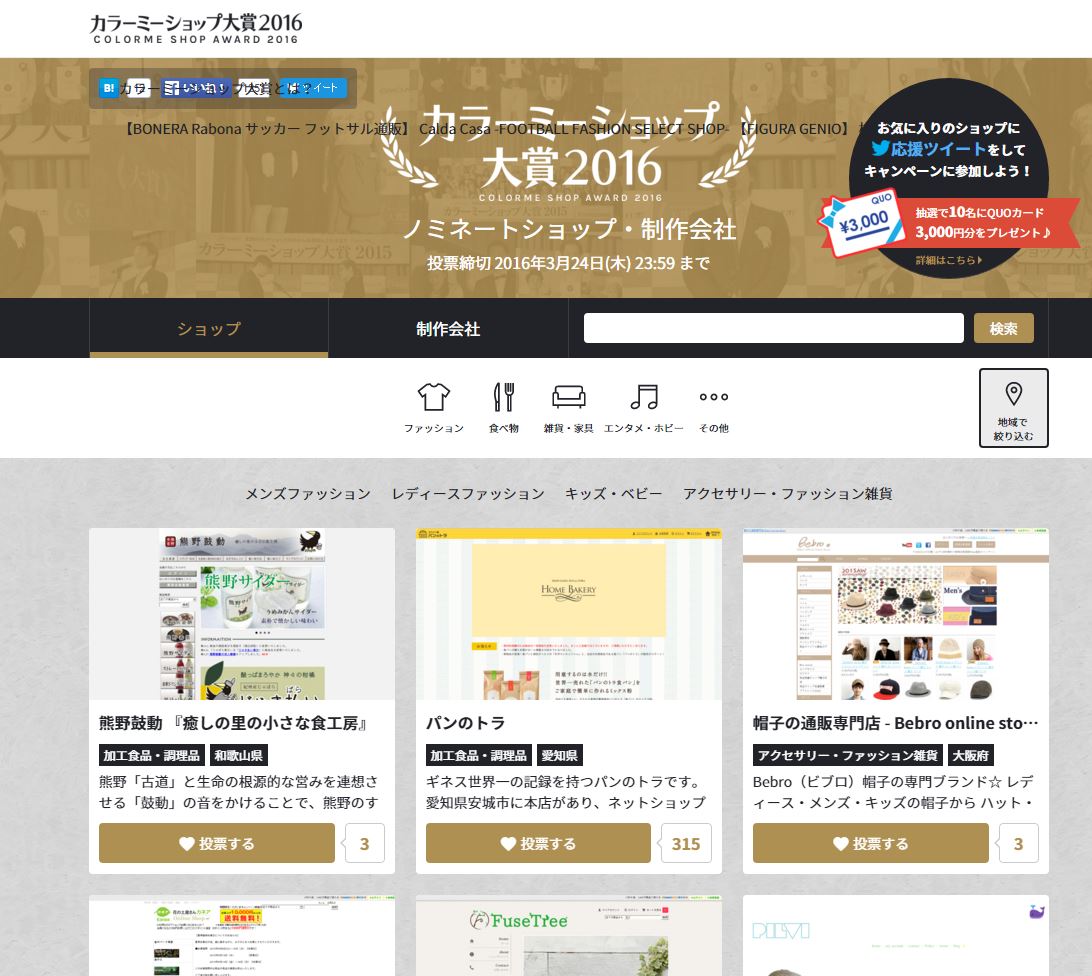Click the 大阪府 region tag

970,755
